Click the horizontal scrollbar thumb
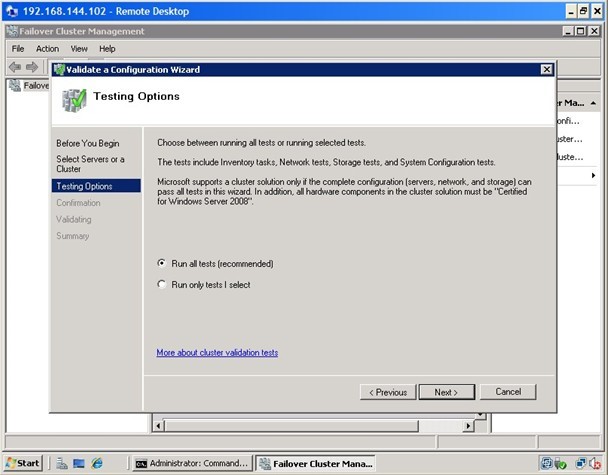The image size is (608, 475). pyautogui.click(x=292, y=426)
